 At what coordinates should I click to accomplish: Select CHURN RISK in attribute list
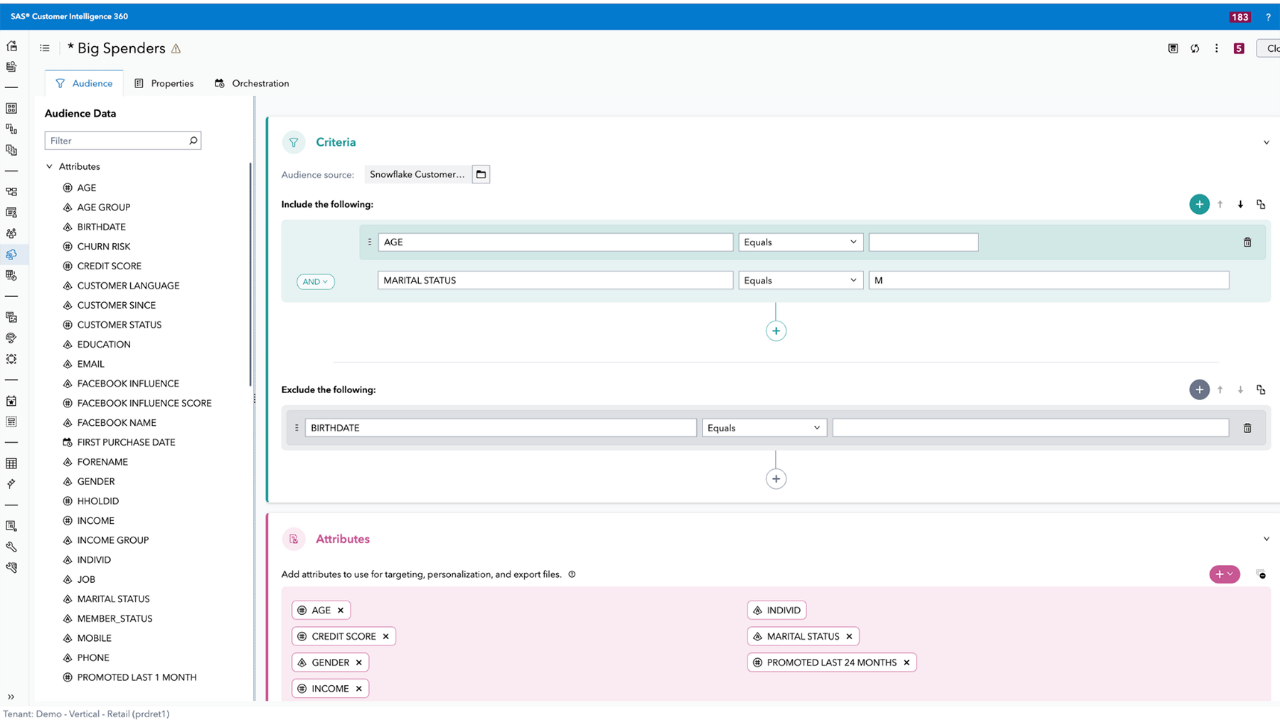[x=103, y=246]
